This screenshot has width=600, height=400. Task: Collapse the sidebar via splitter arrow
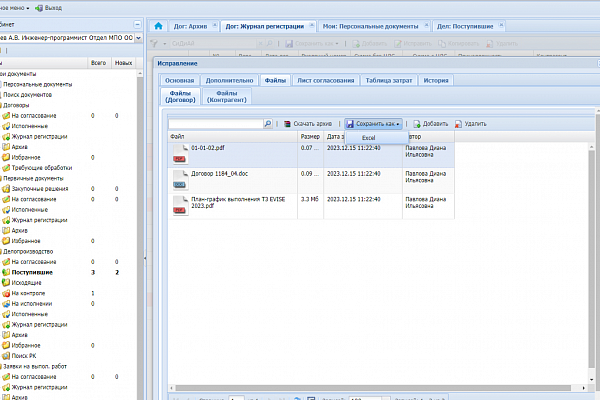pos(145,258)
